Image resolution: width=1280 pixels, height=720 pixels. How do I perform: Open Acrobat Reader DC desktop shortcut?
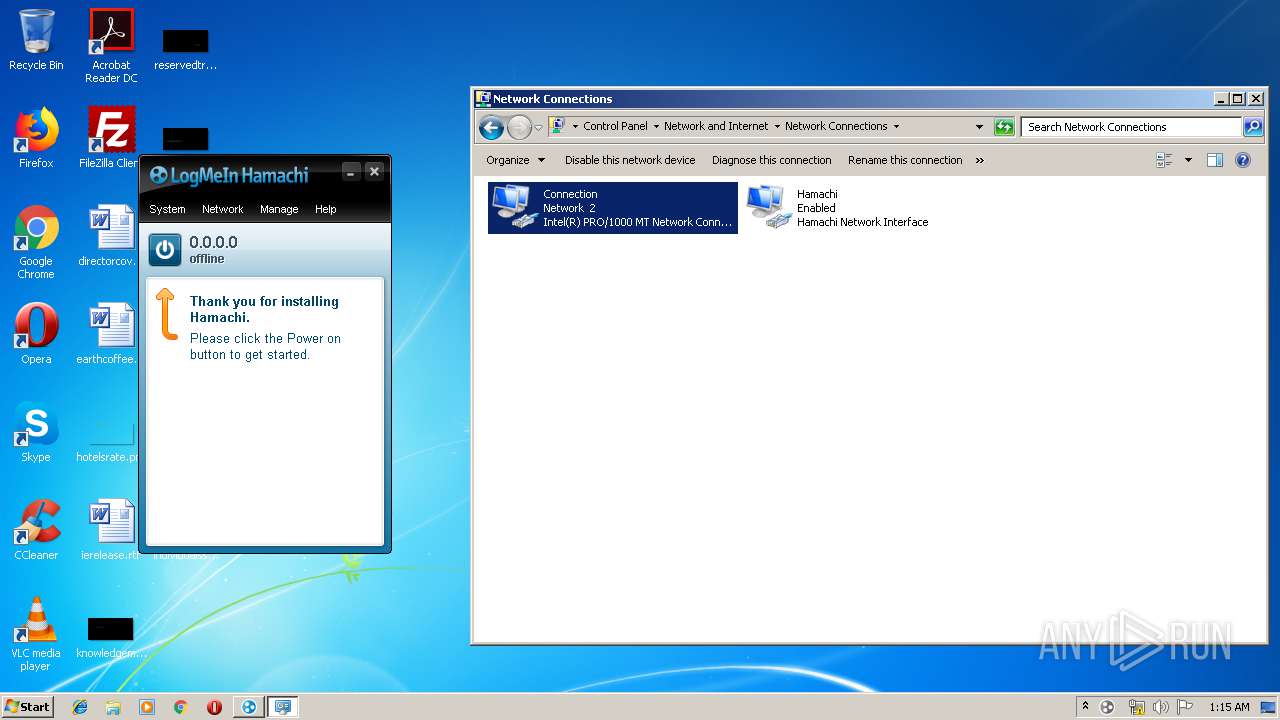[111, 46]
